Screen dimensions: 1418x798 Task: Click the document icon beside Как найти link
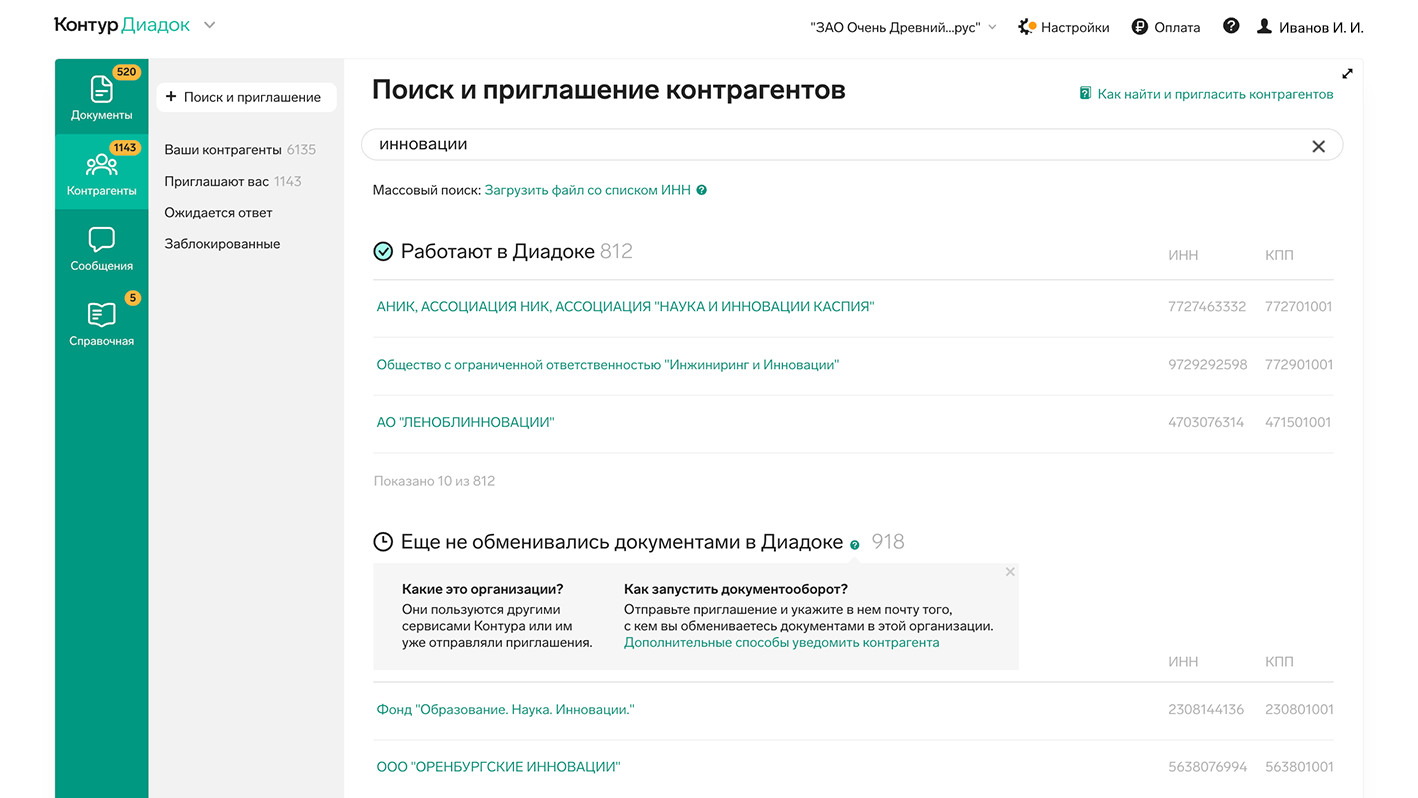tap(1085, 94)
